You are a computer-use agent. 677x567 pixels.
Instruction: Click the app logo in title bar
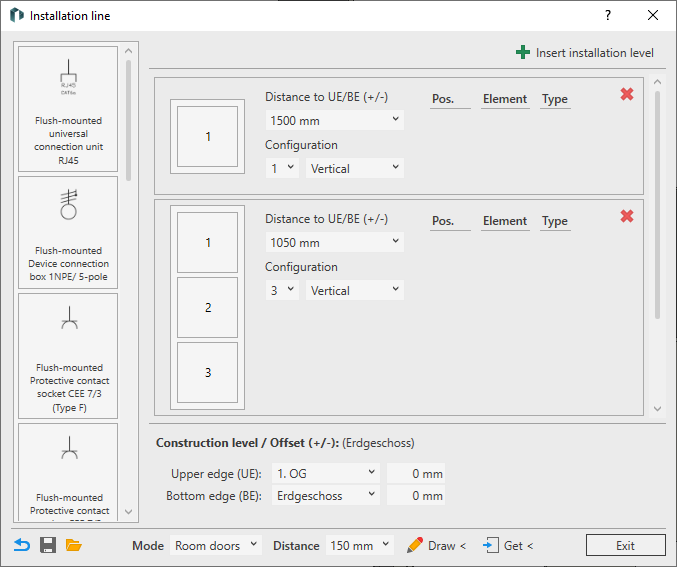[x=17, y=16]
